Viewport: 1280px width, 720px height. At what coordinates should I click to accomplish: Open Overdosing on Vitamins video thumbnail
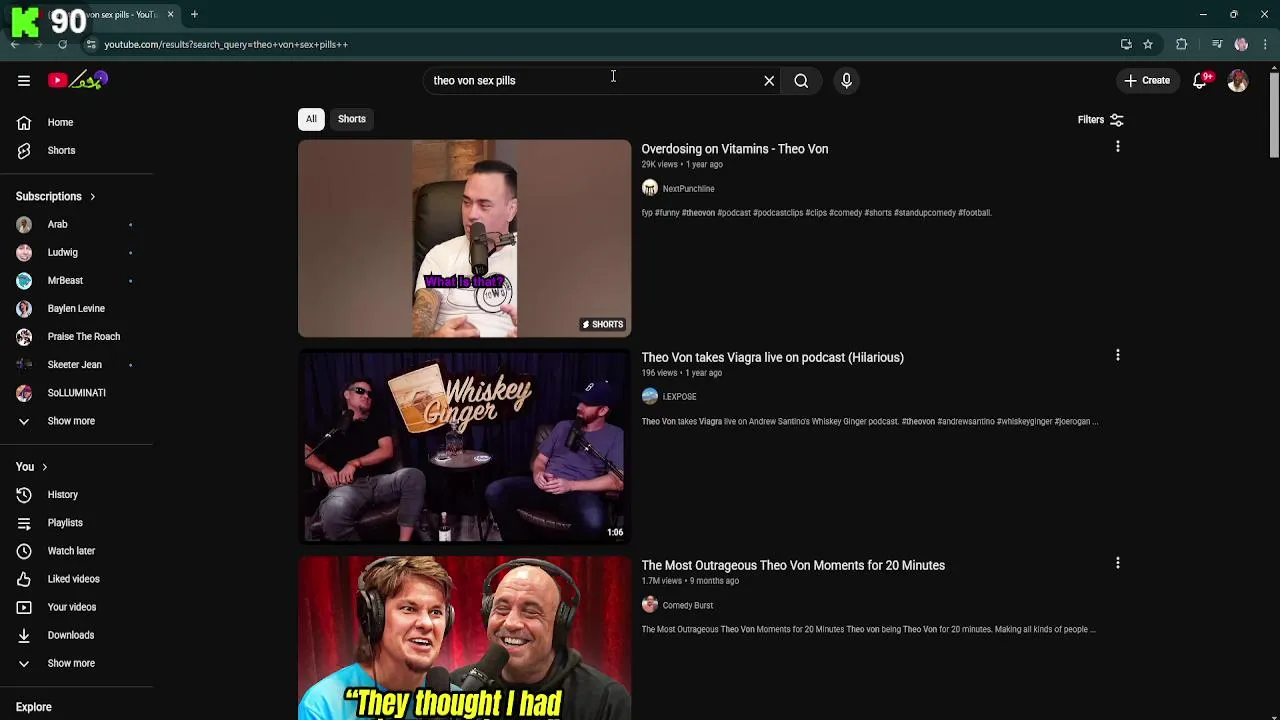pos(464,238)
